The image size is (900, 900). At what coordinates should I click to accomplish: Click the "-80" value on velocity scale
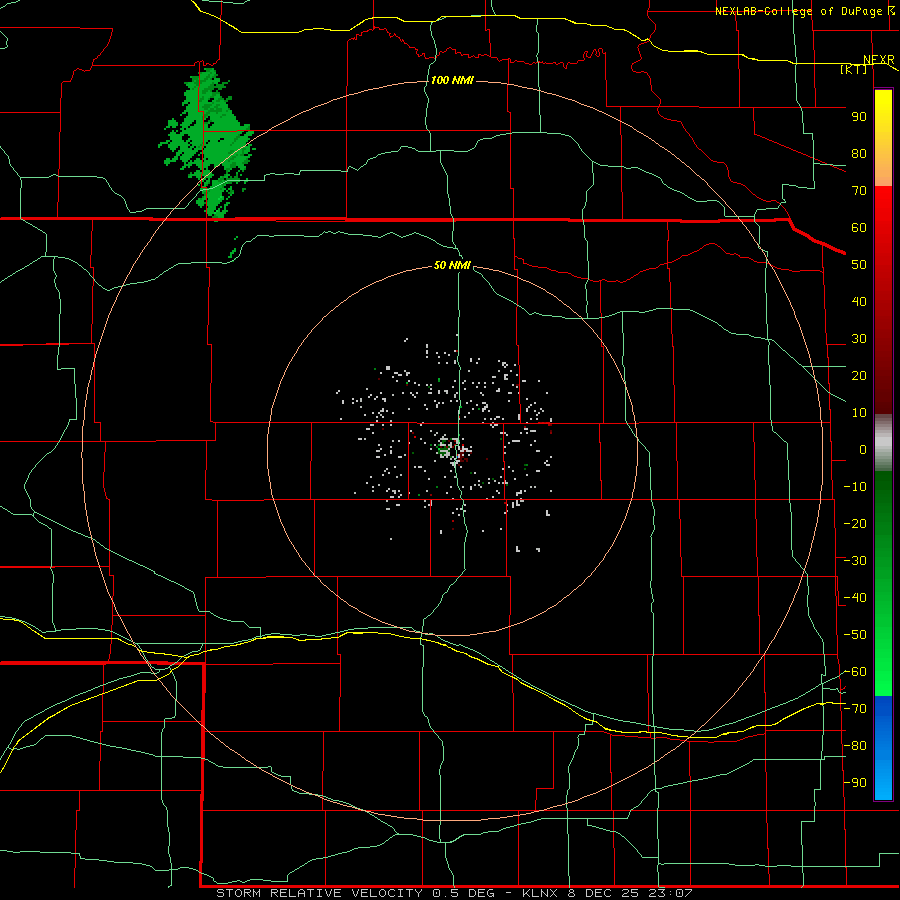(855, 746)
